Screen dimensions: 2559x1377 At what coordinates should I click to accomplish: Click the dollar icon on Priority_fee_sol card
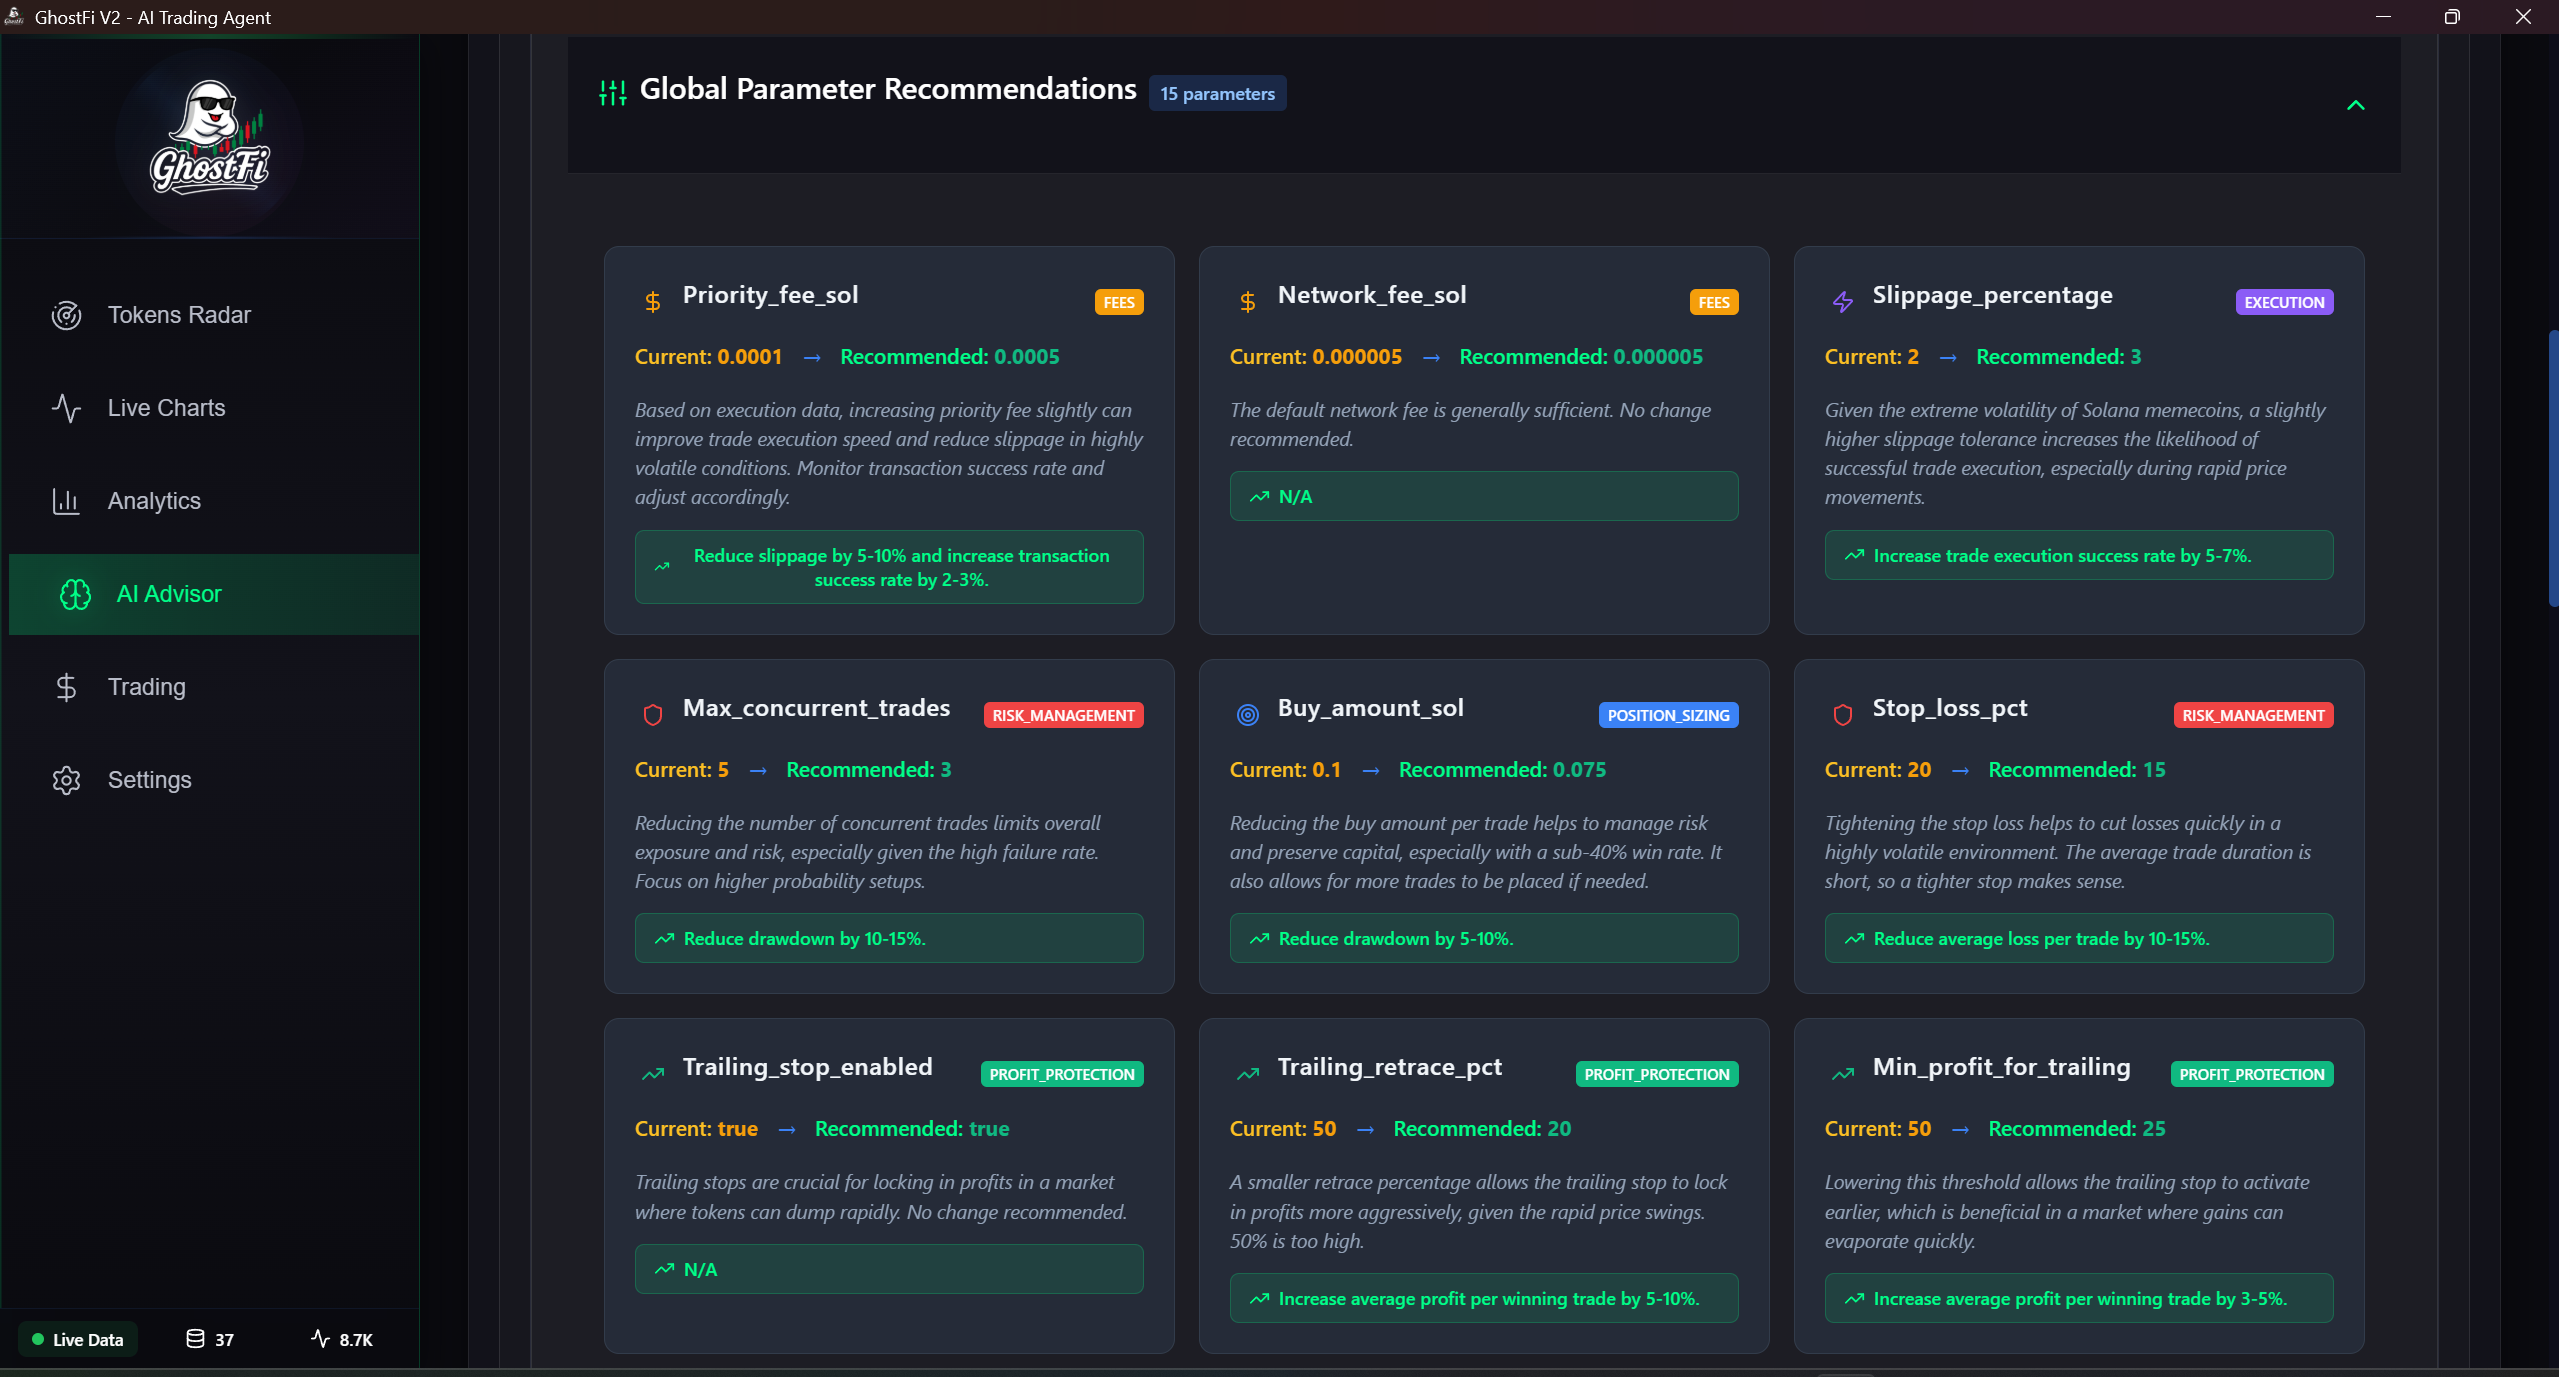pyautogui.click(x=653, y=301)
